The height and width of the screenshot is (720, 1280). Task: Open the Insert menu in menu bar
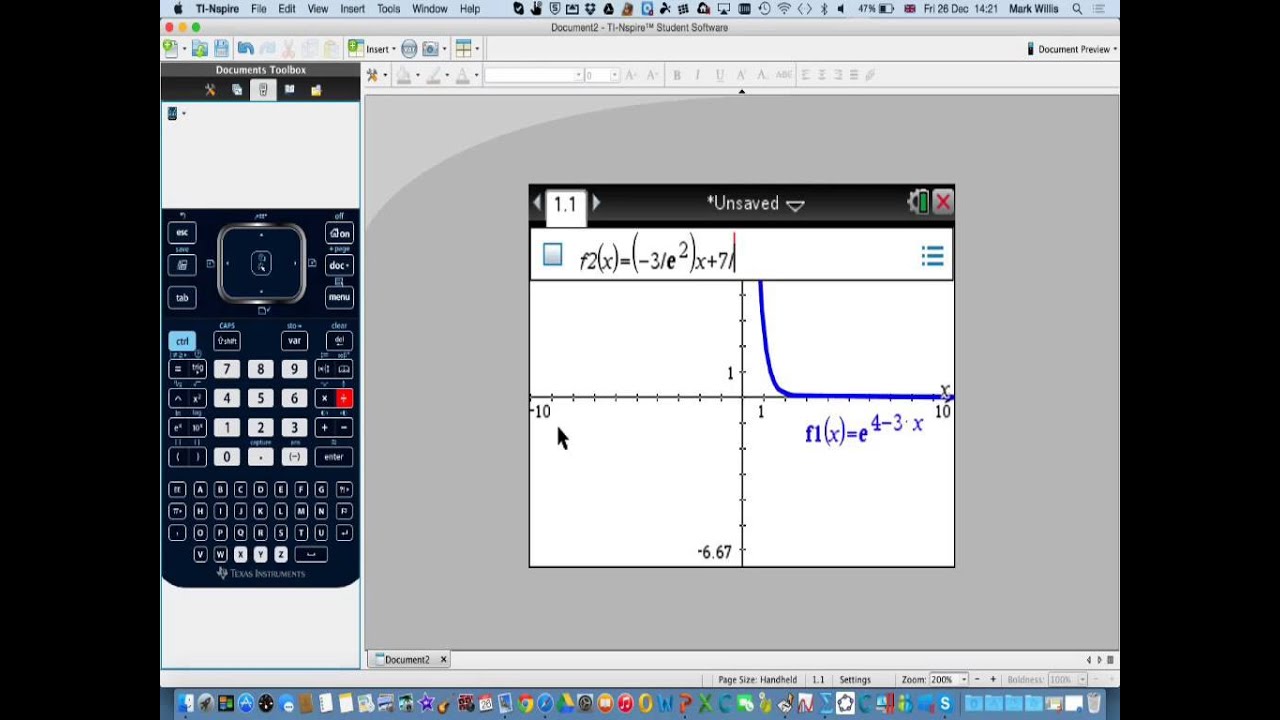pyautogui.click(x=352, y=9)
